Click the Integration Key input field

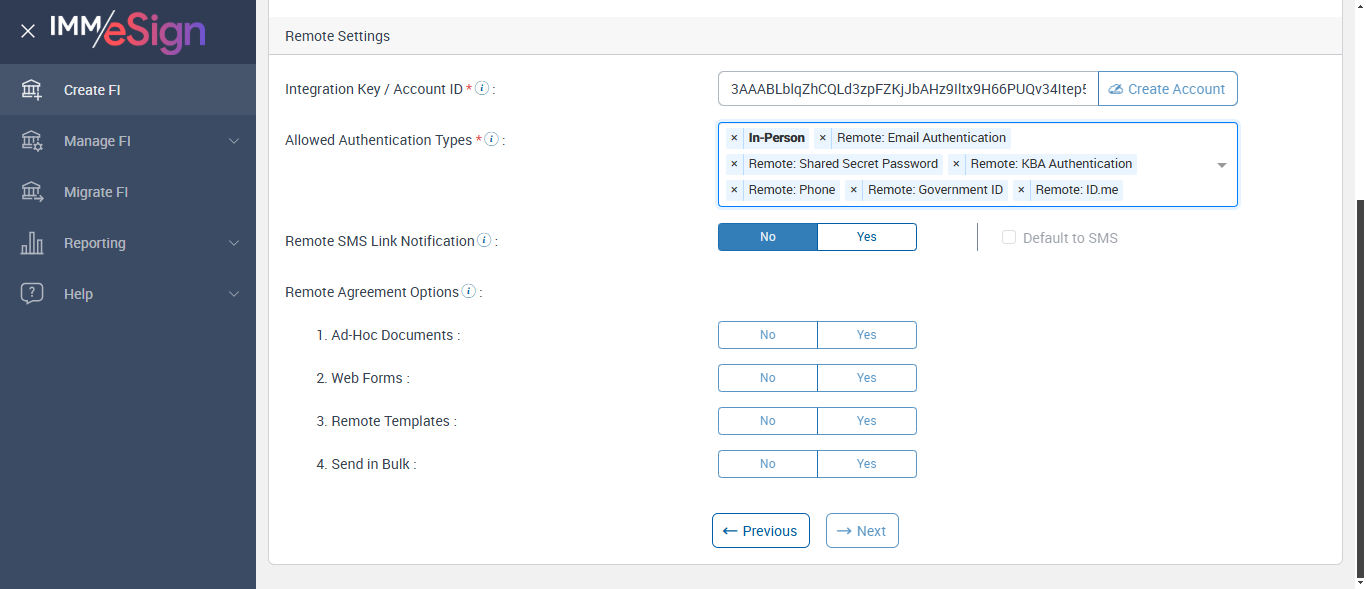tap(907, 89)
